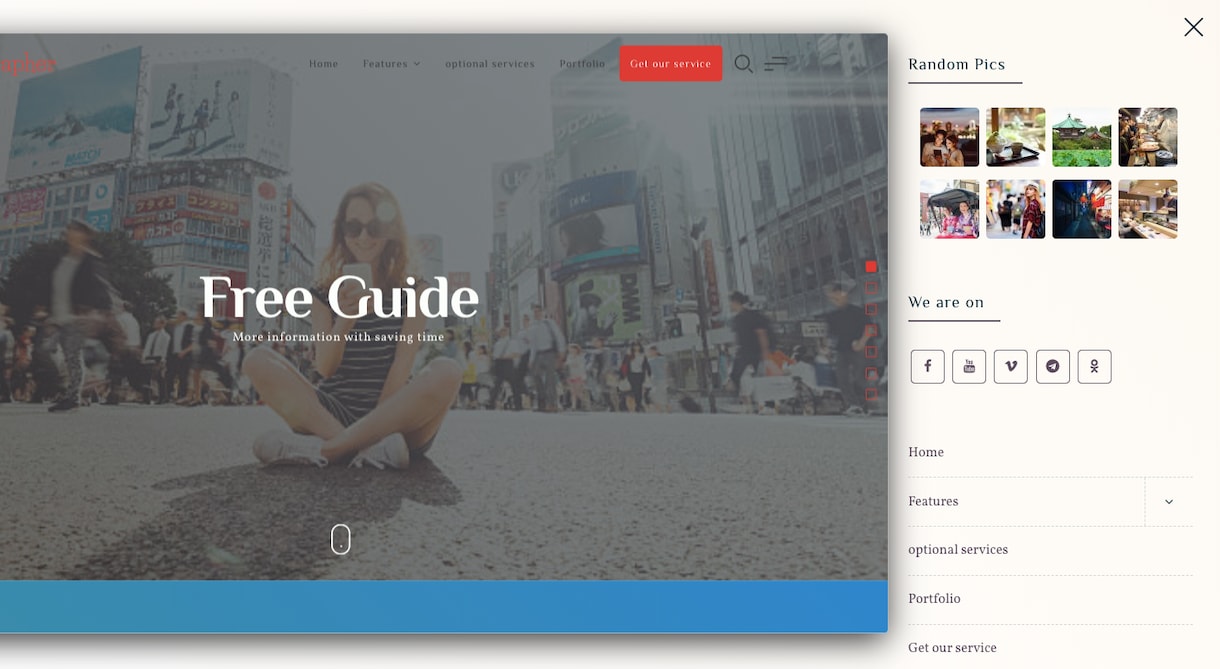Viewport: 1220px width, 669px height.
Task: Close the side panel with the X icon
Action: (1193, 27)
